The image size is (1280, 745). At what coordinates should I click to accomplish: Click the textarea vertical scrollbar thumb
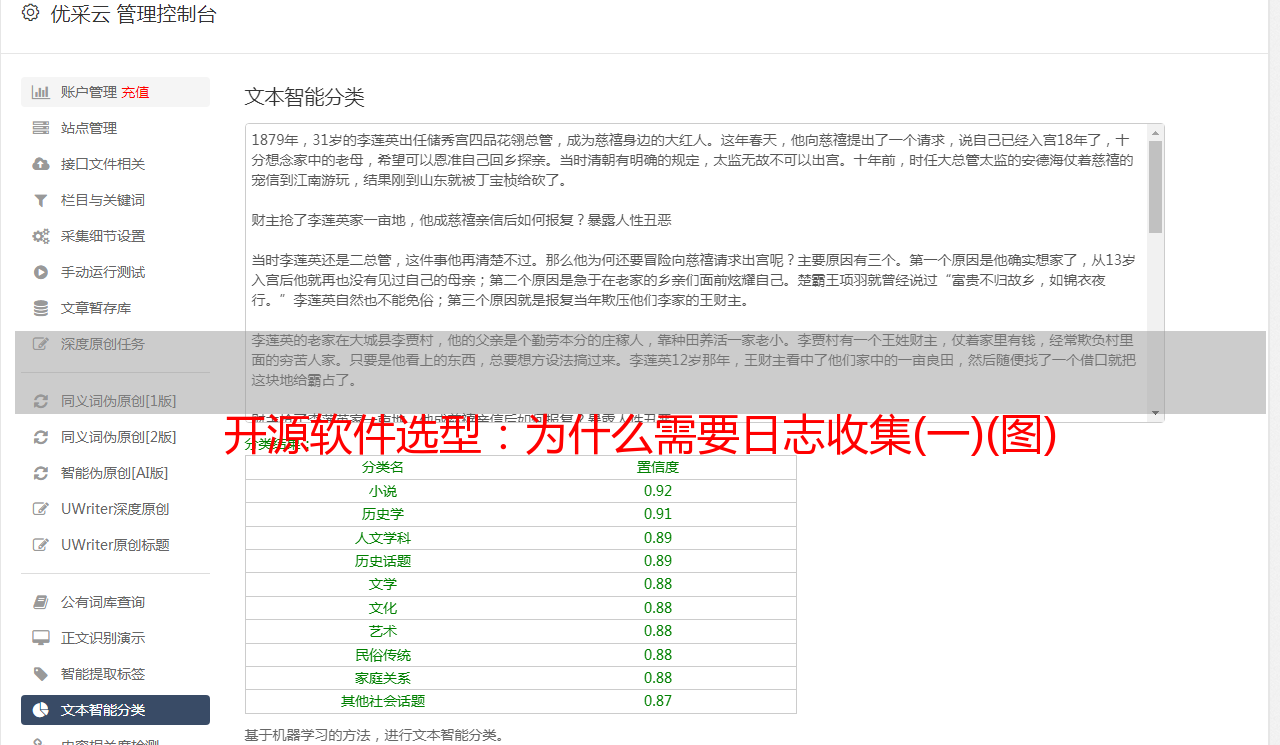pyautogui.click(x=1155, y=187)
